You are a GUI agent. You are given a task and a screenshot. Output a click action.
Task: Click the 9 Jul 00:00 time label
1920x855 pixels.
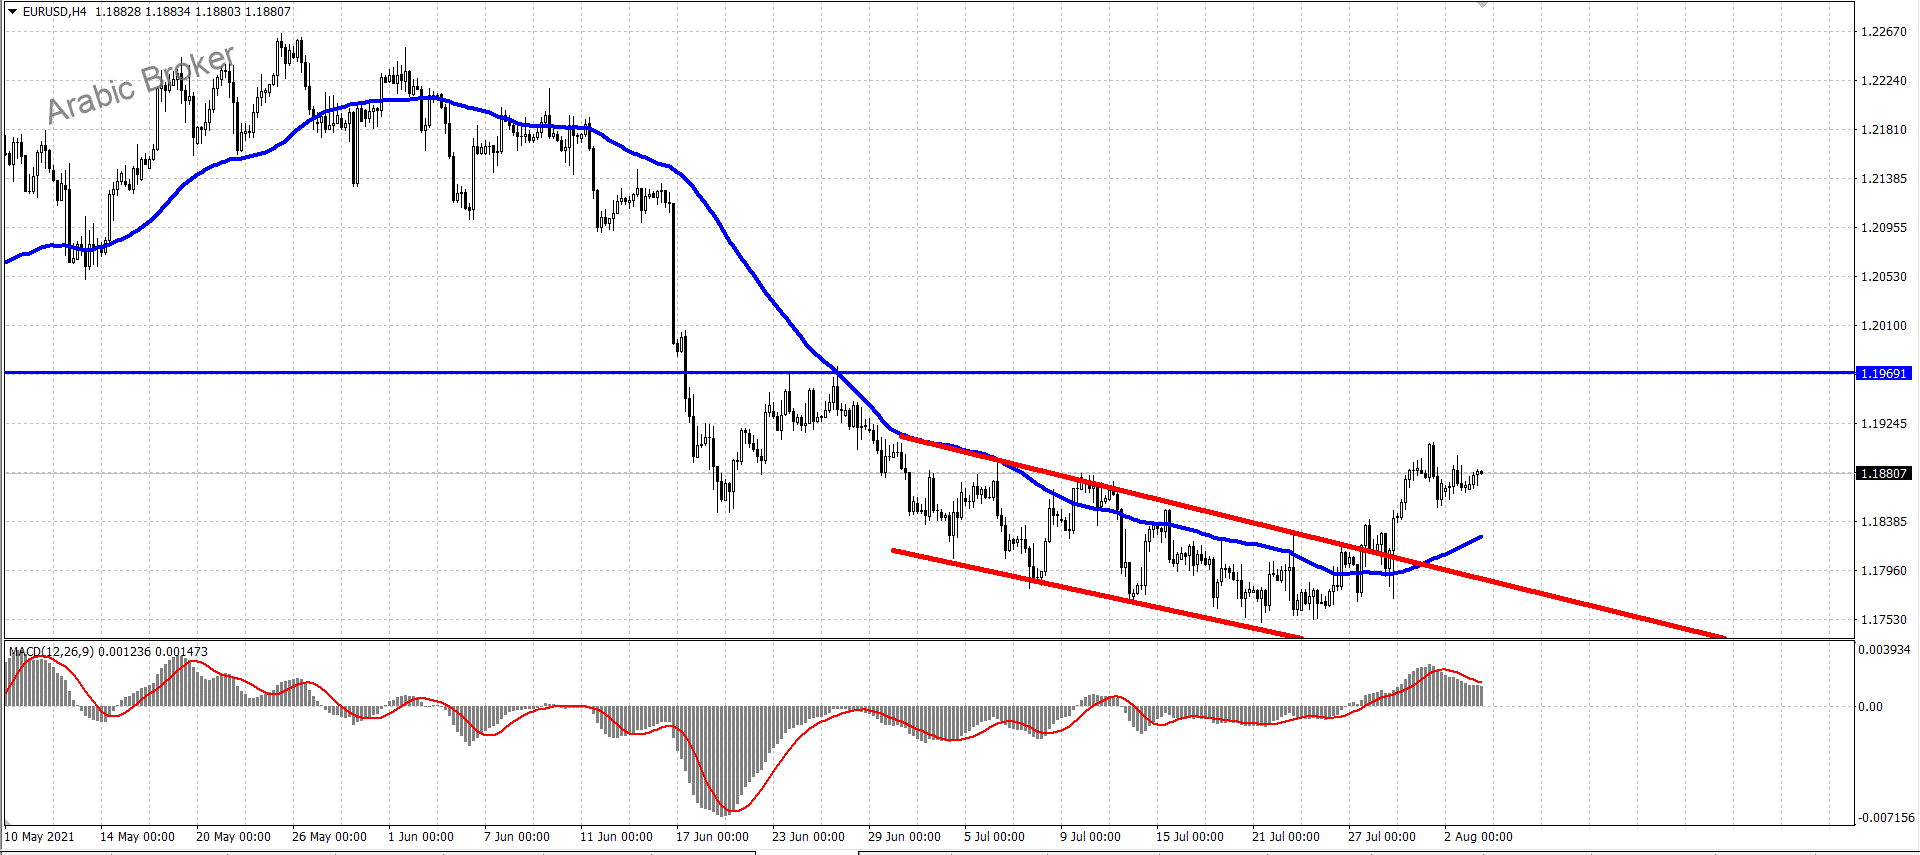point(1090,837)
